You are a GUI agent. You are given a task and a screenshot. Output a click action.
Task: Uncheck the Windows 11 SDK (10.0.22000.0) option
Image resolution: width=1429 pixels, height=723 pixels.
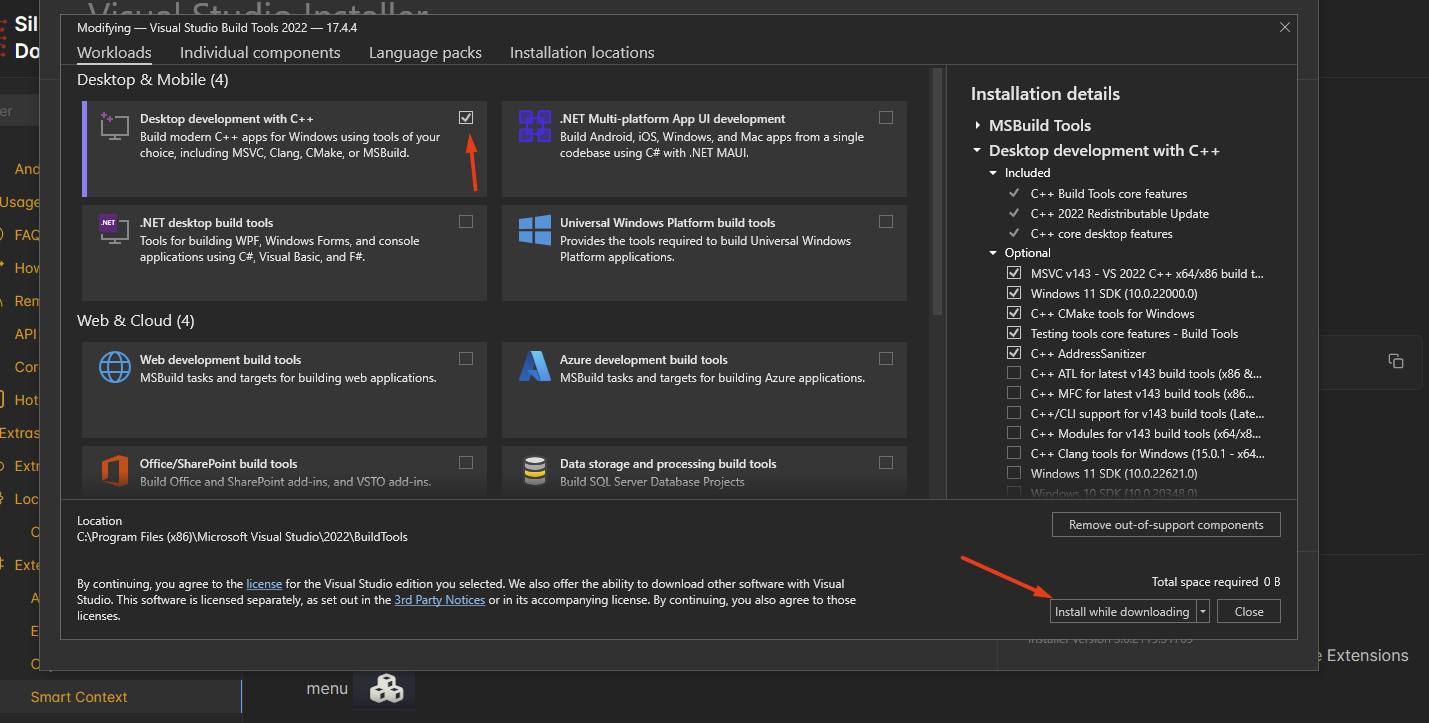(x=1013, y=293)
